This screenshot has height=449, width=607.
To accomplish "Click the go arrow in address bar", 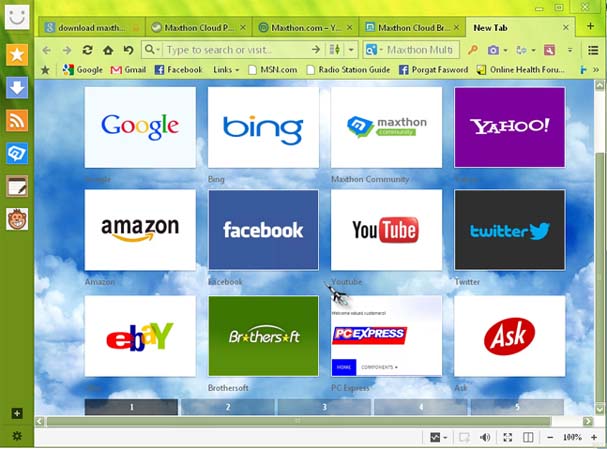I will click(x=316, y=50).
